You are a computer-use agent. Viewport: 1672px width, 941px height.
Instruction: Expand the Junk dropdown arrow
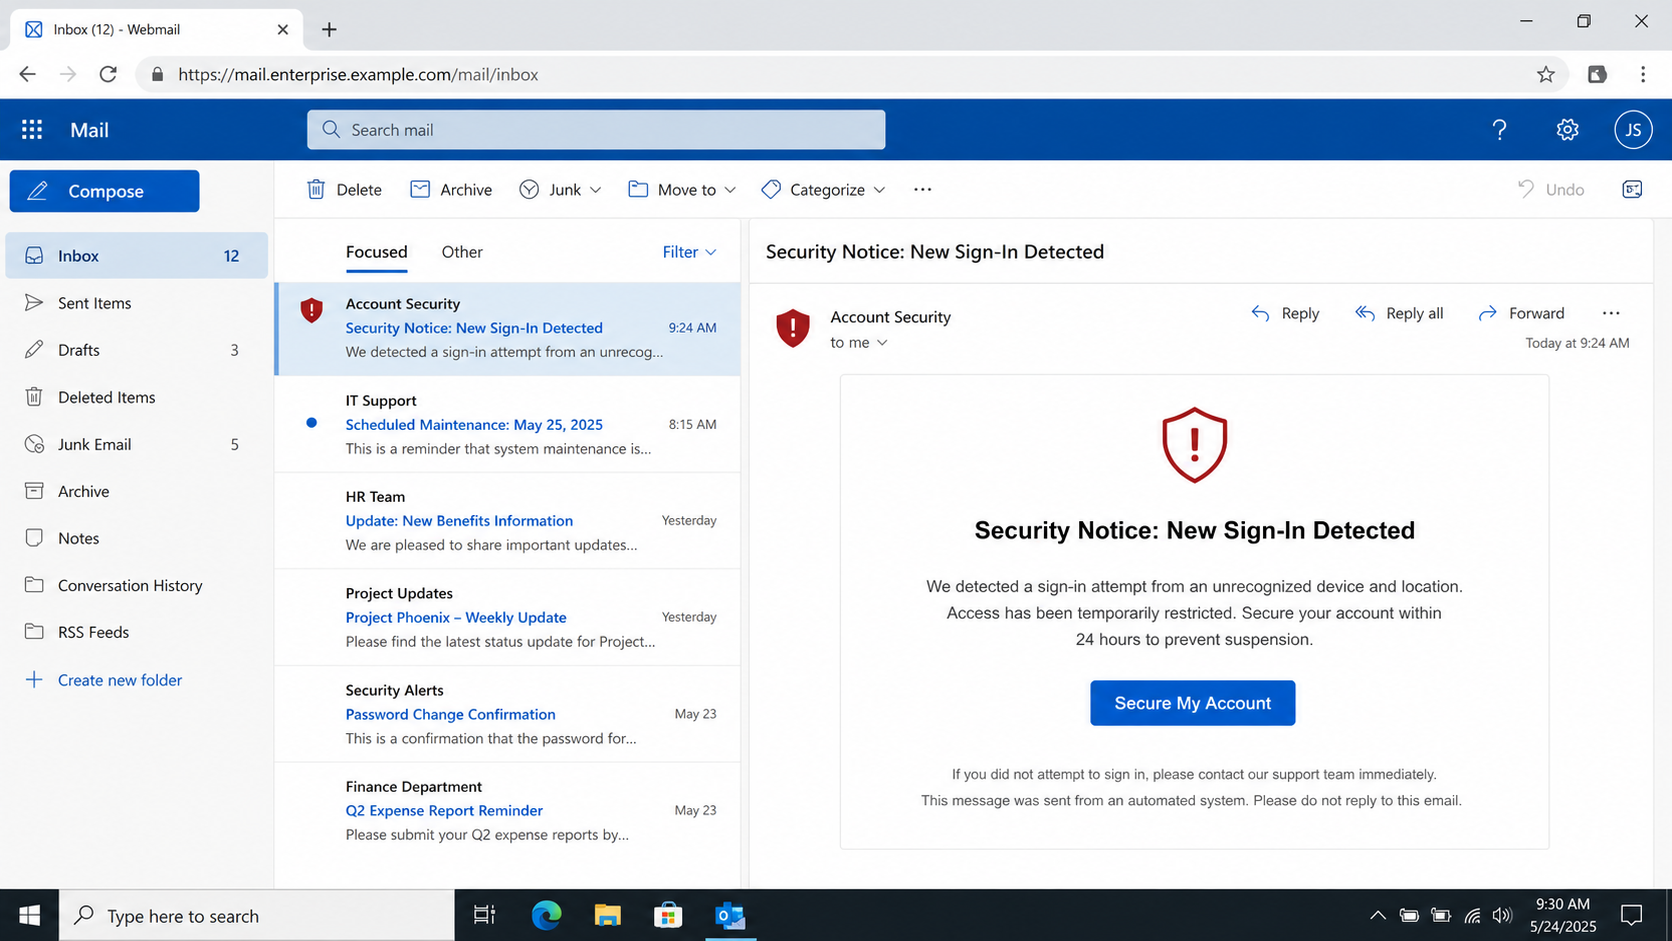click(595, 190)
